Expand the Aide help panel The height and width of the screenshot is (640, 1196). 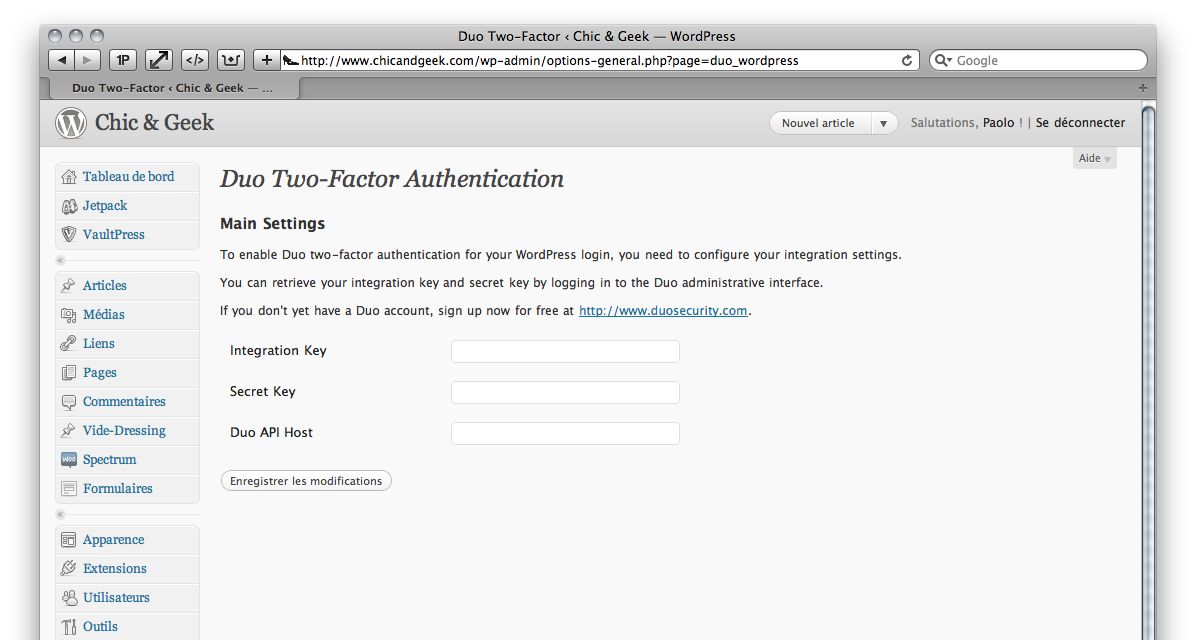tap(1094, 158)
